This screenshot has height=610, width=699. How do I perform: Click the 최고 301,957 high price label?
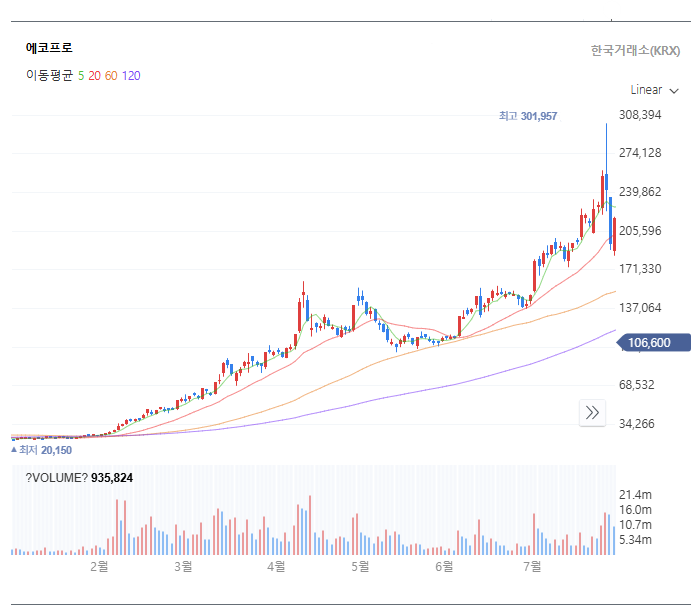click(x=528, y=116)
